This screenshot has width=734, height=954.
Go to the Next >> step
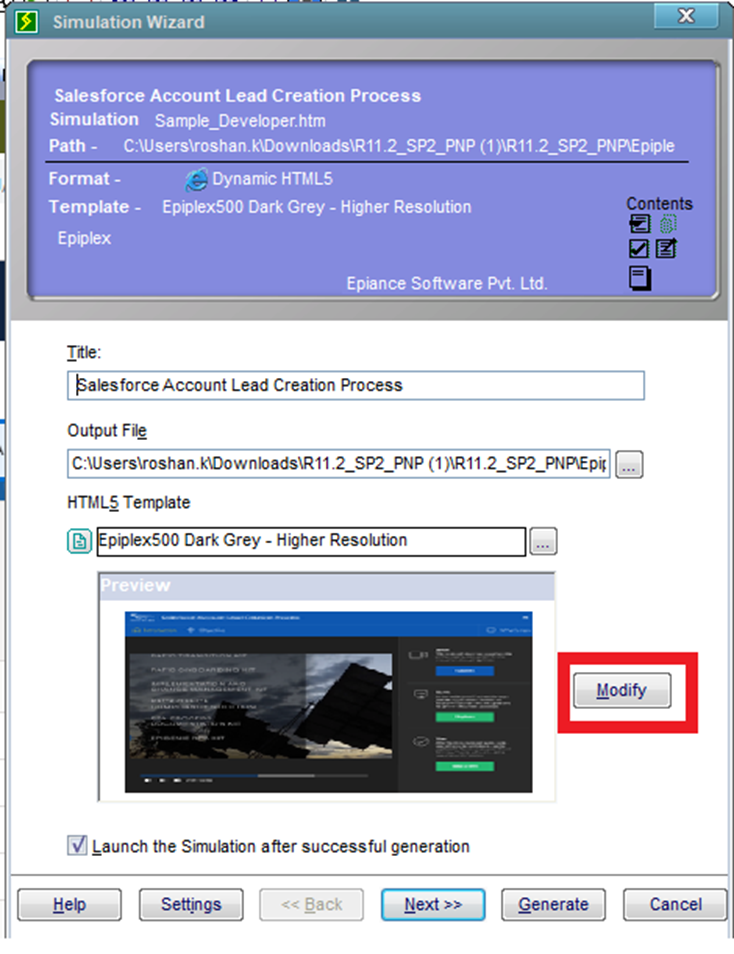[x=433, y=905]
